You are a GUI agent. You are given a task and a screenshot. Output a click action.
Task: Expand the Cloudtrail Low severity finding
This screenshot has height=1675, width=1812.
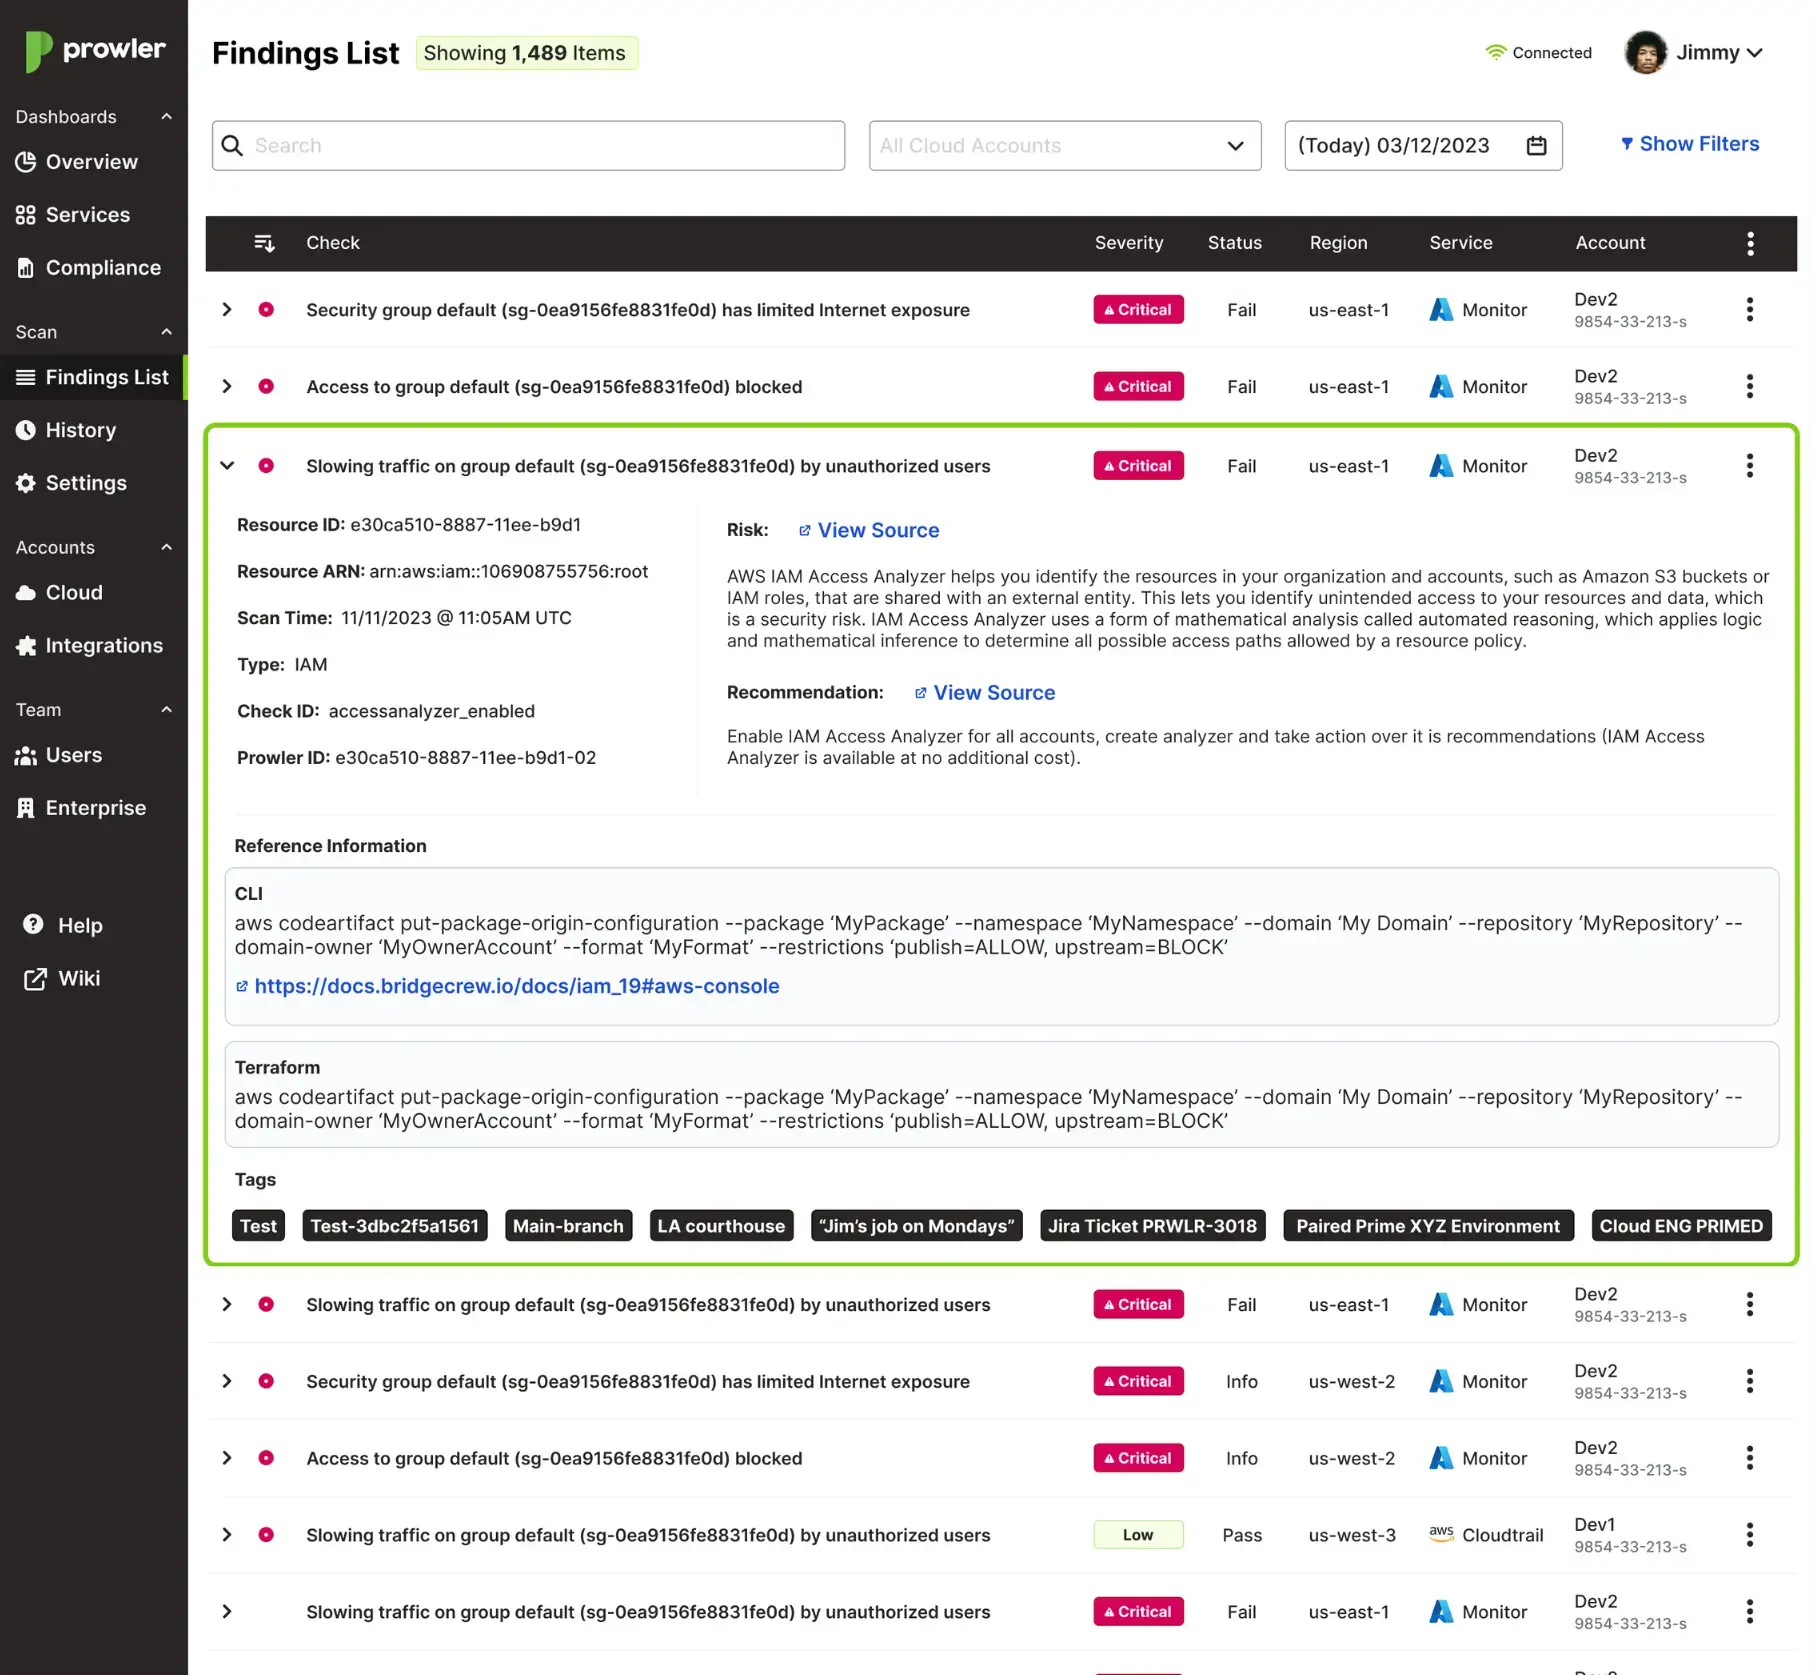tap(227, 1535)
